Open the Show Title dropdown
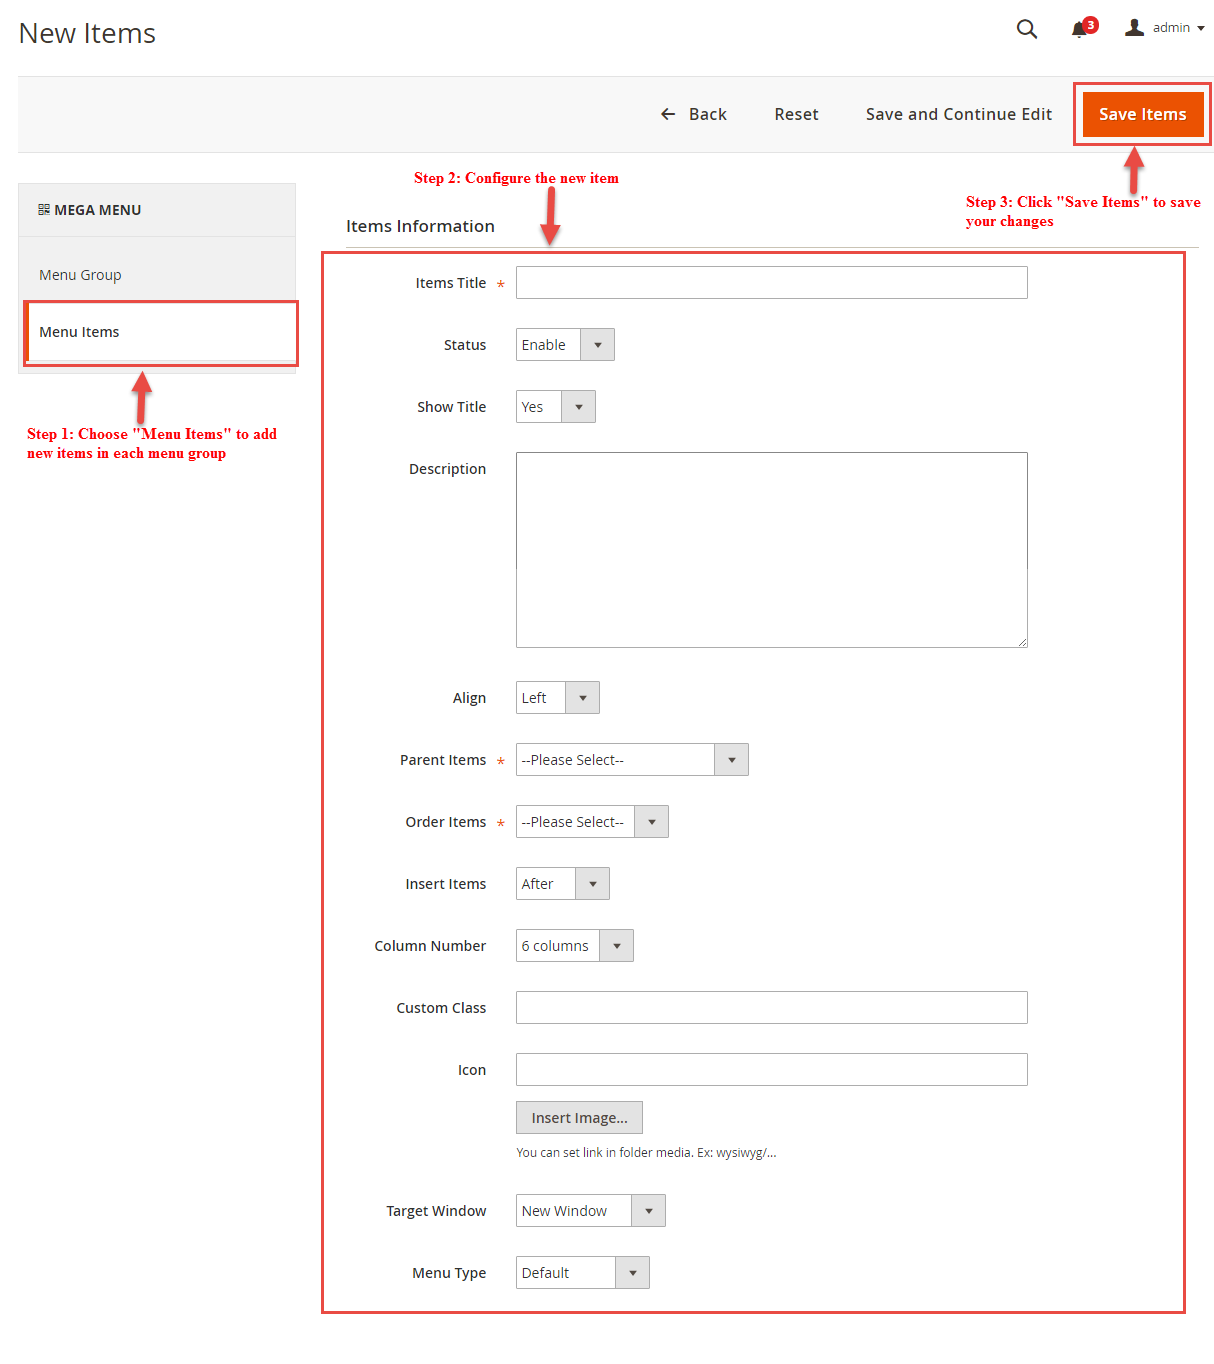Viewport: 1214px width, 1364px height. (555, 407)
